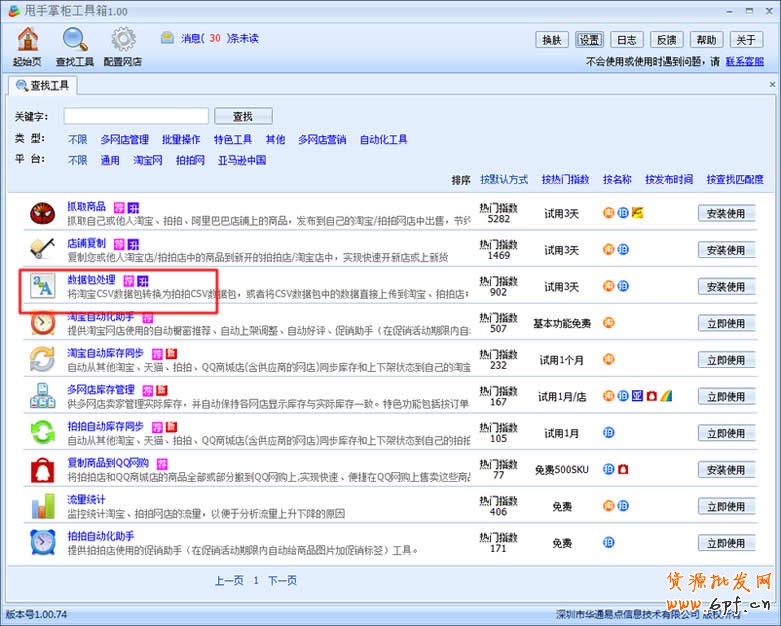Viewport: 781px width, 626px height.
Task: Click blue Paipai icon in 流量统计 row
Action: [x=623, y=506]
